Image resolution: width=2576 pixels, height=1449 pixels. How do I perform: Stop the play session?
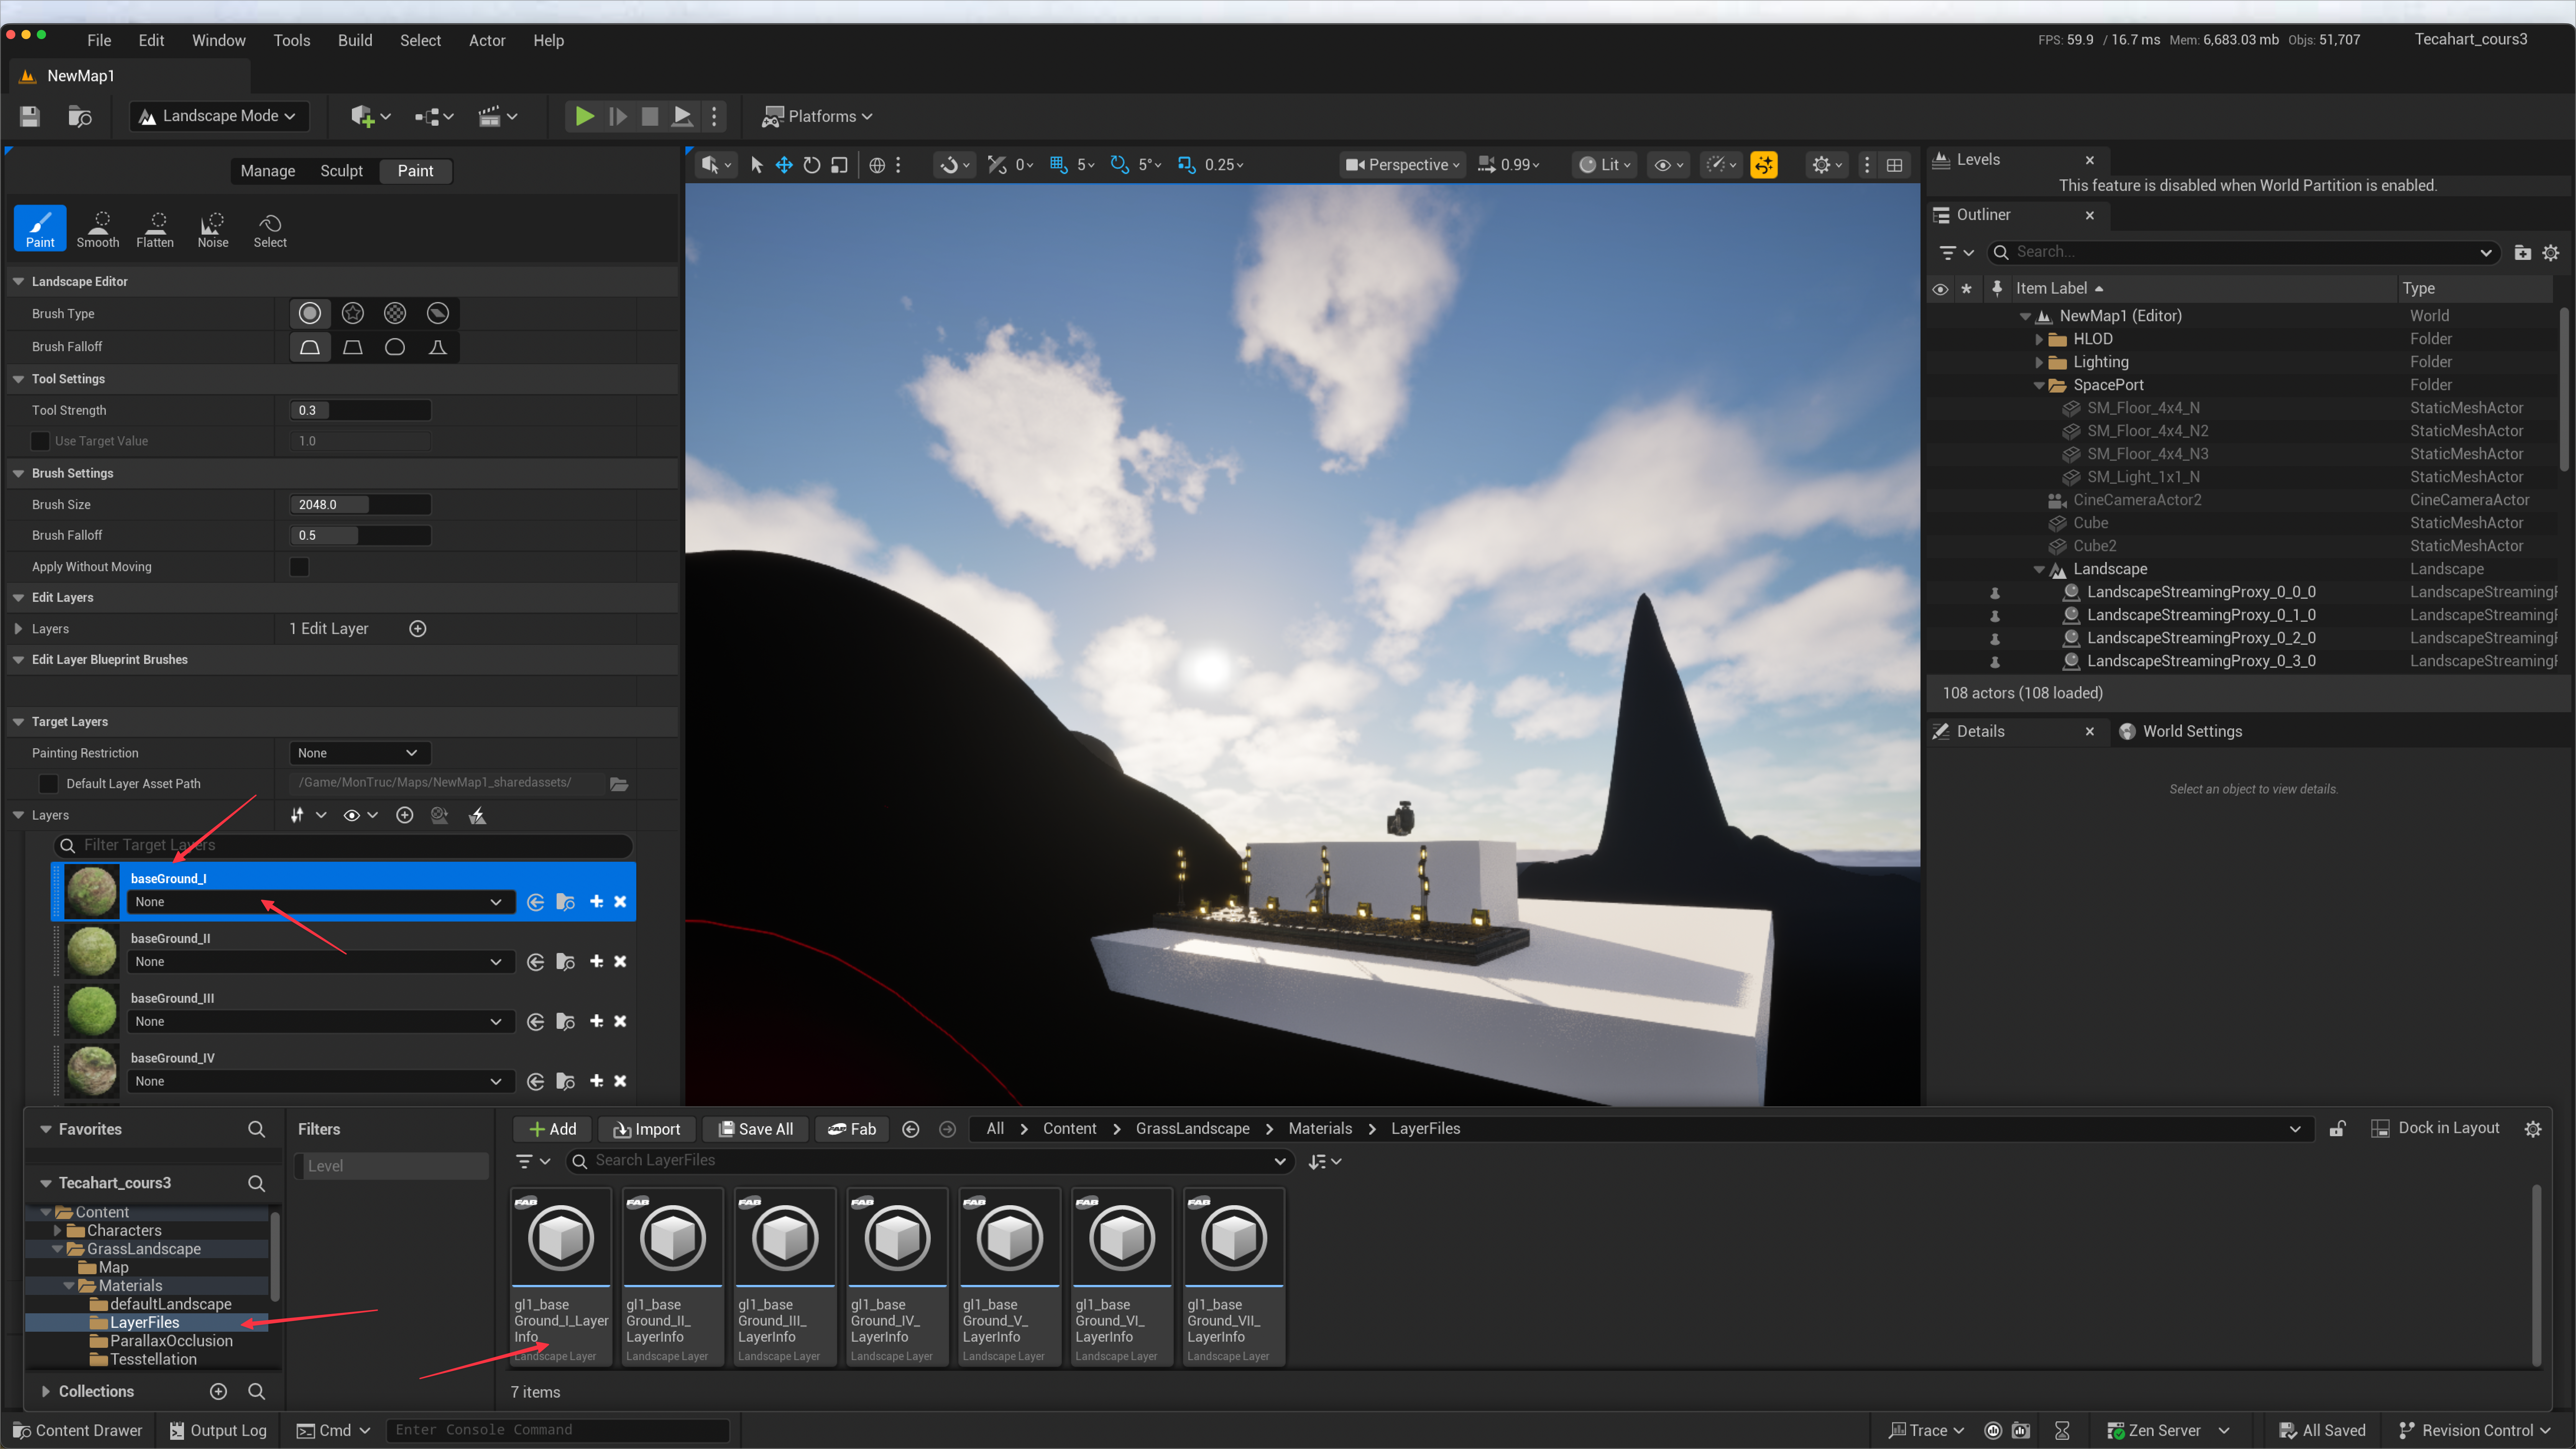pos(650,116)
